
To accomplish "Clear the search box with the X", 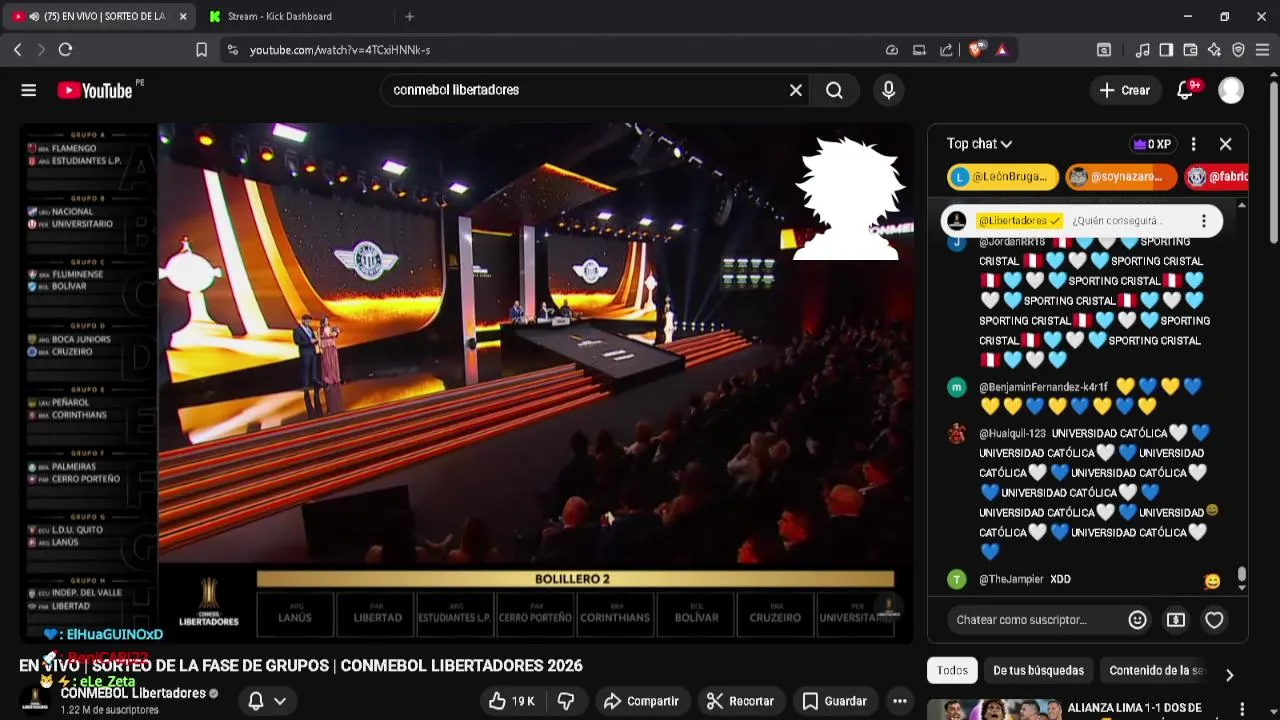I will pyautogui.click(x=796, y=90).
